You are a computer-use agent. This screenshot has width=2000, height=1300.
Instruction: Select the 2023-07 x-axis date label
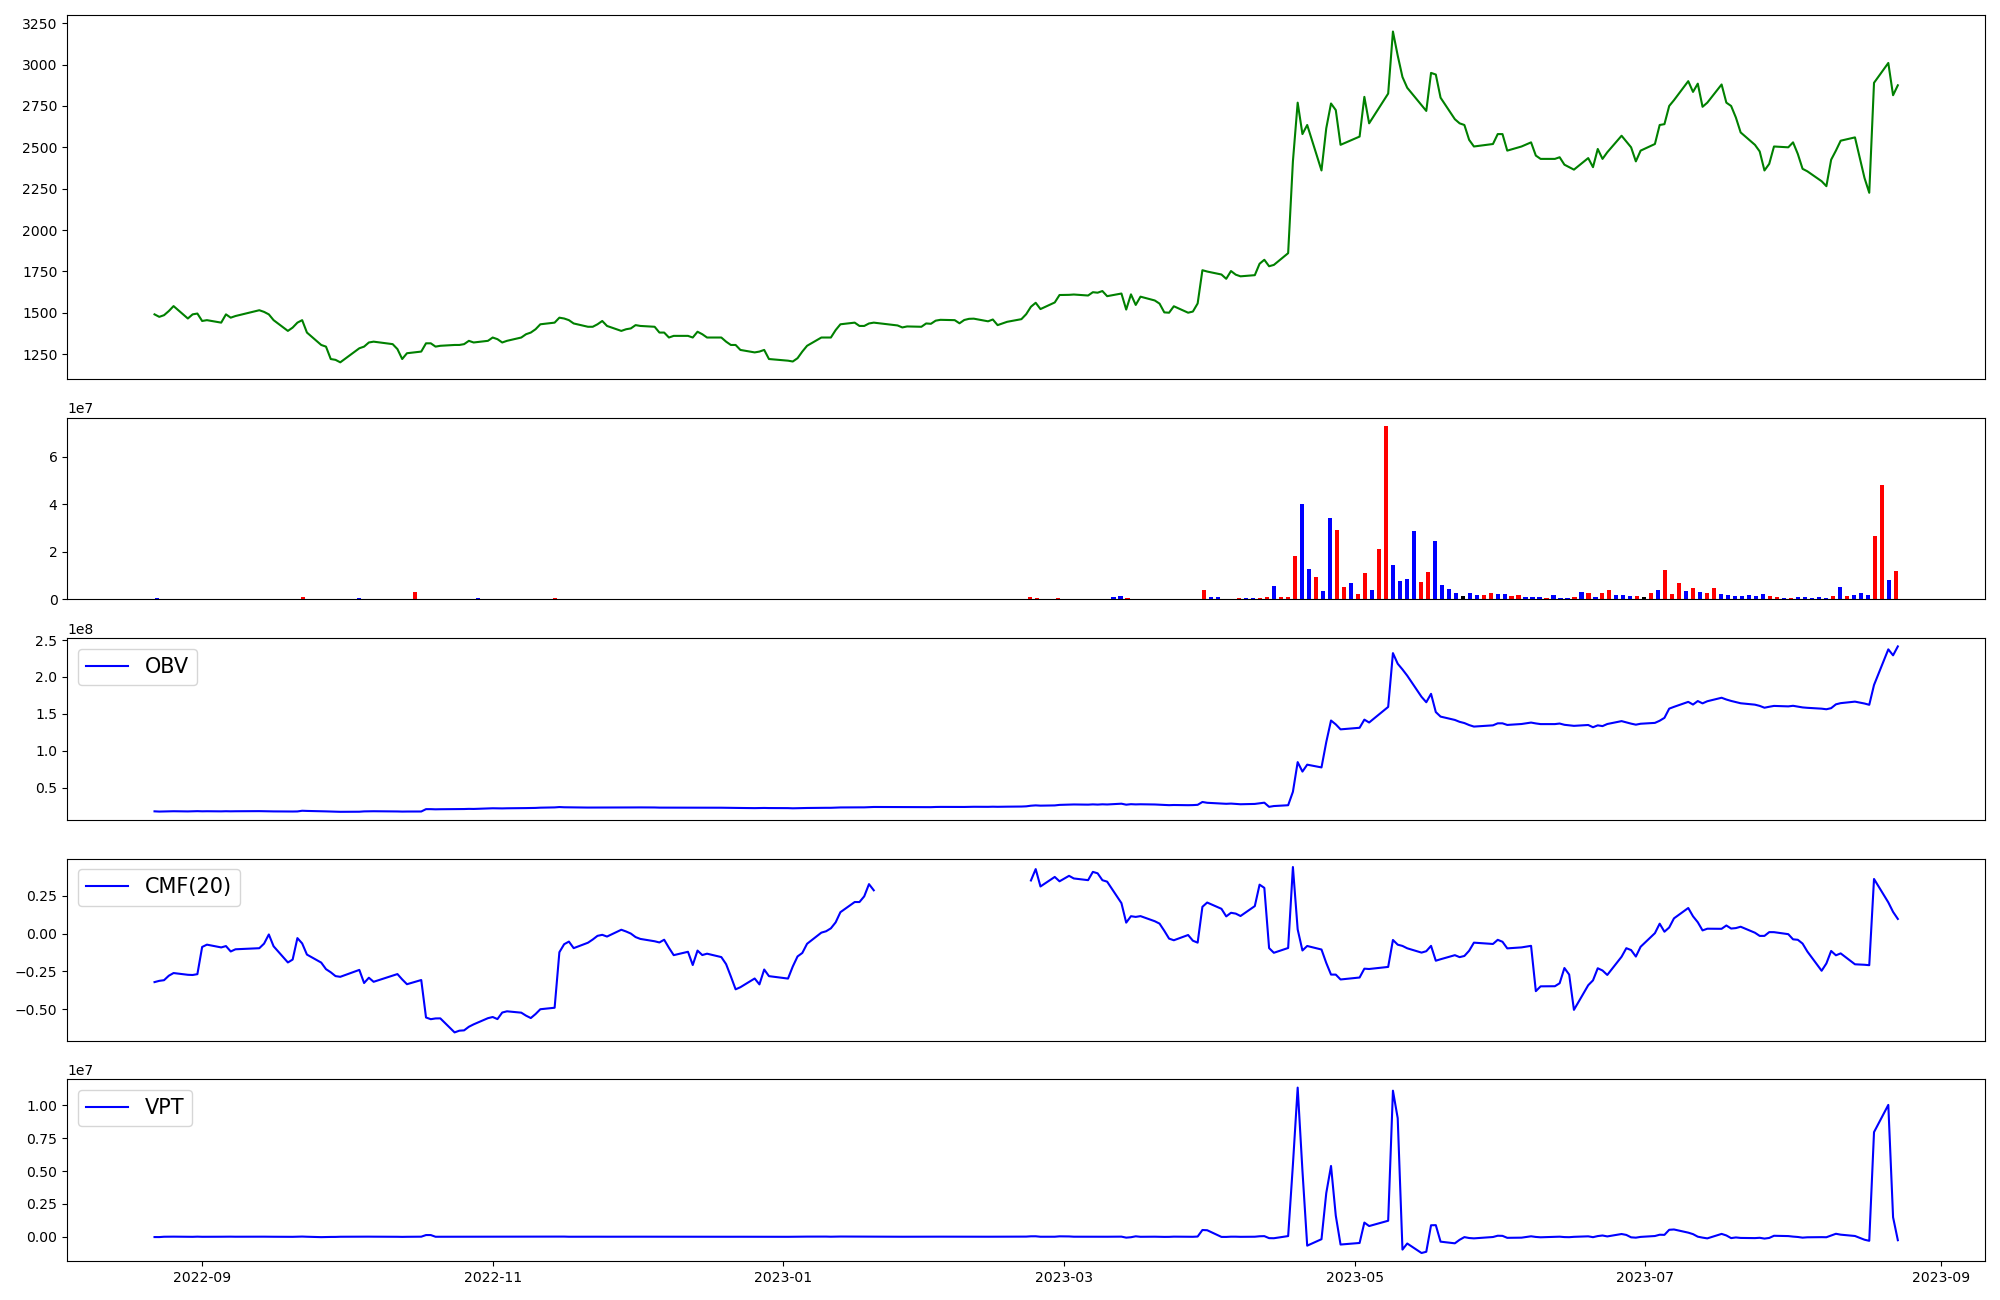pyautogui.click(x=1645, y=1276)
